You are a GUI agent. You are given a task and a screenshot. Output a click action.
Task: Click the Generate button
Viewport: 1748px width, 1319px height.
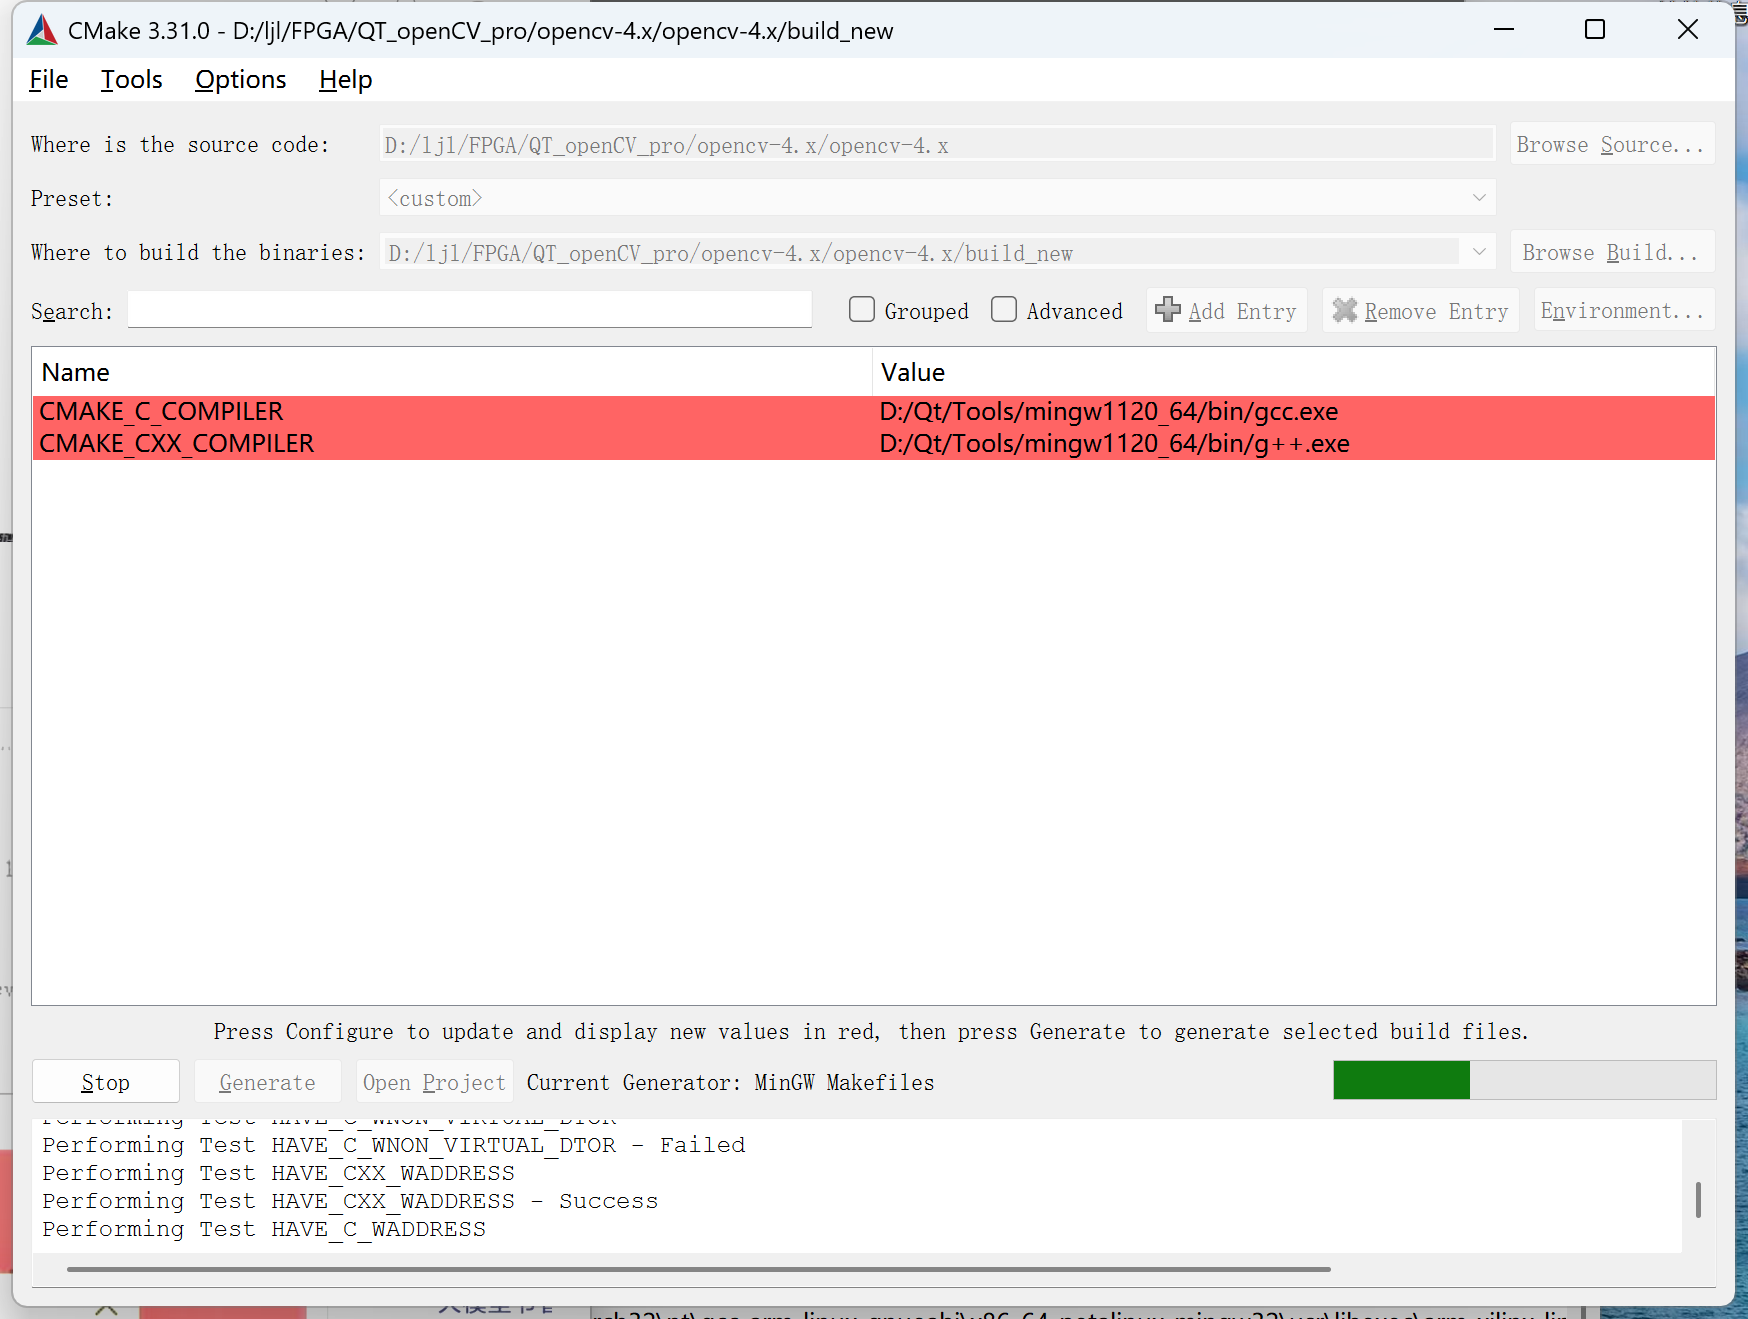(x=267, y=1082)
